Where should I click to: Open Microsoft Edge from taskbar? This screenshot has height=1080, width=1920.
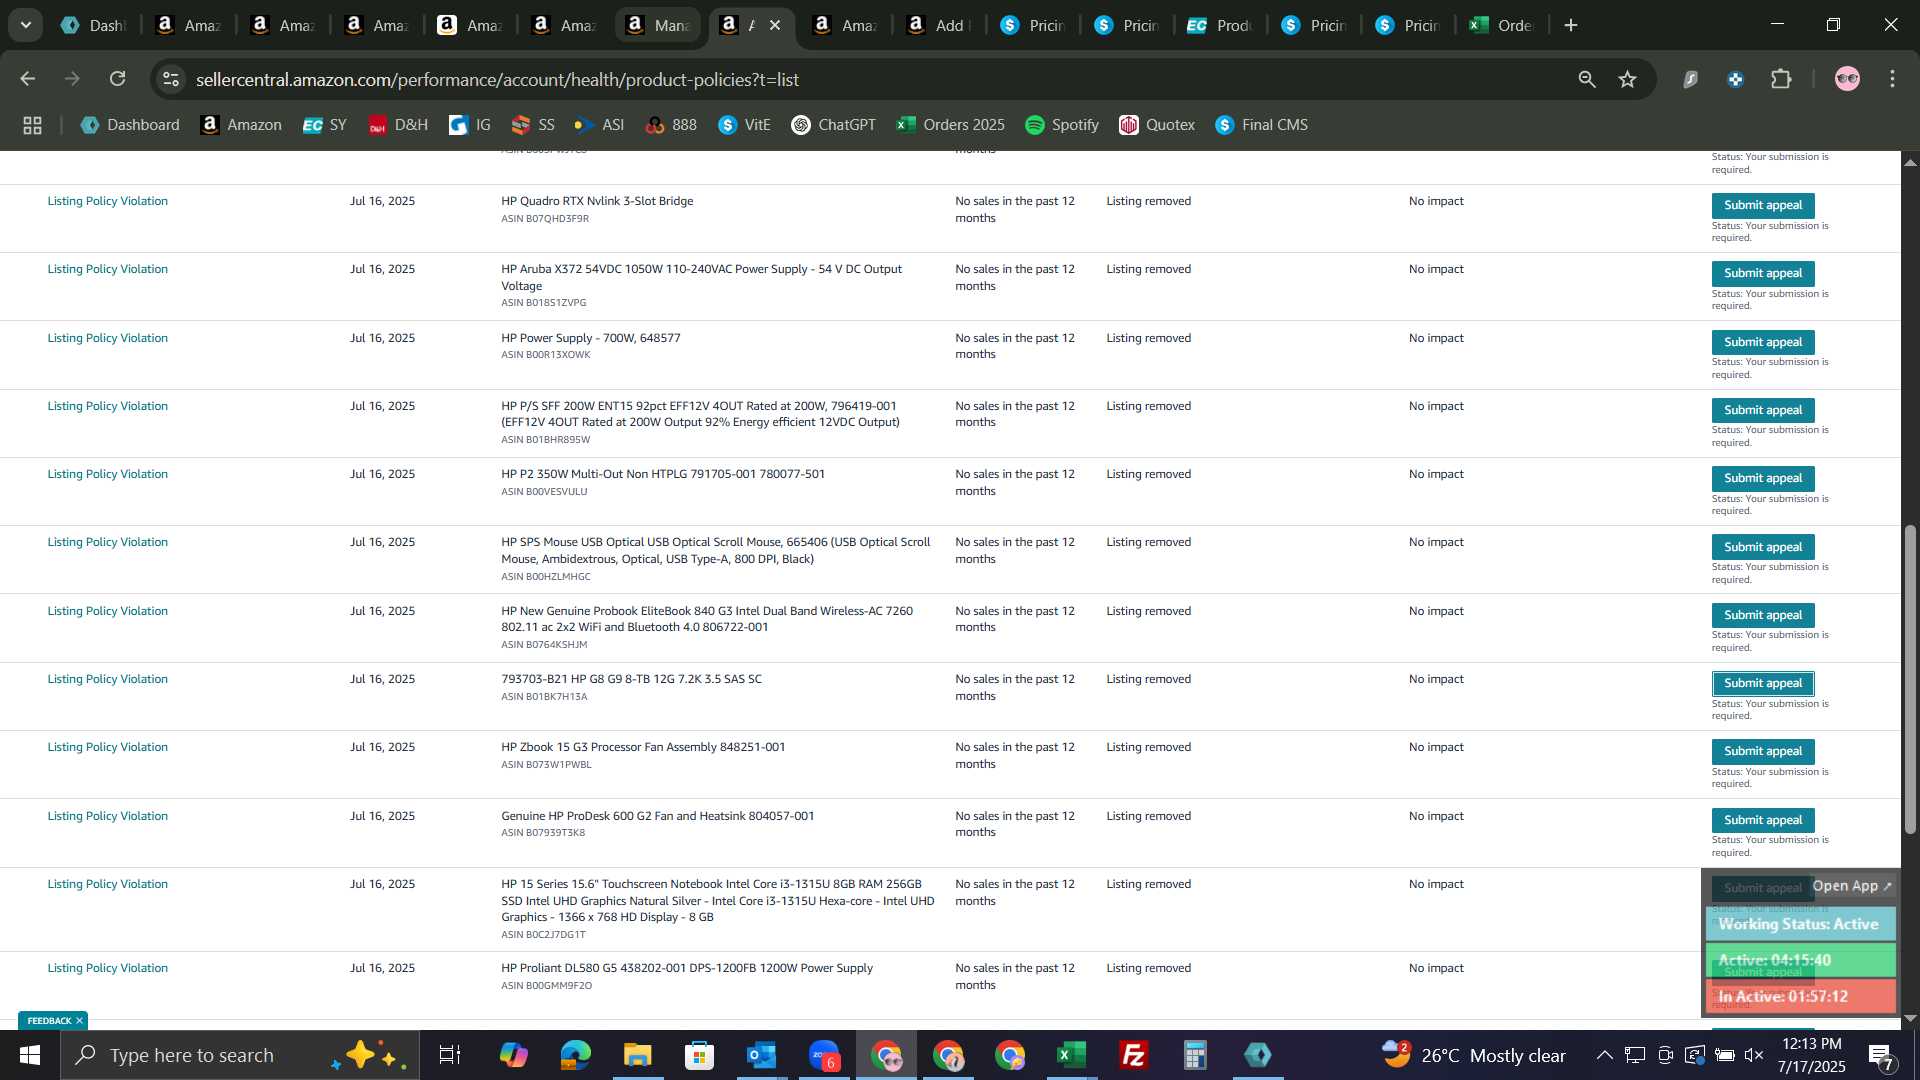coord(575,1055)
